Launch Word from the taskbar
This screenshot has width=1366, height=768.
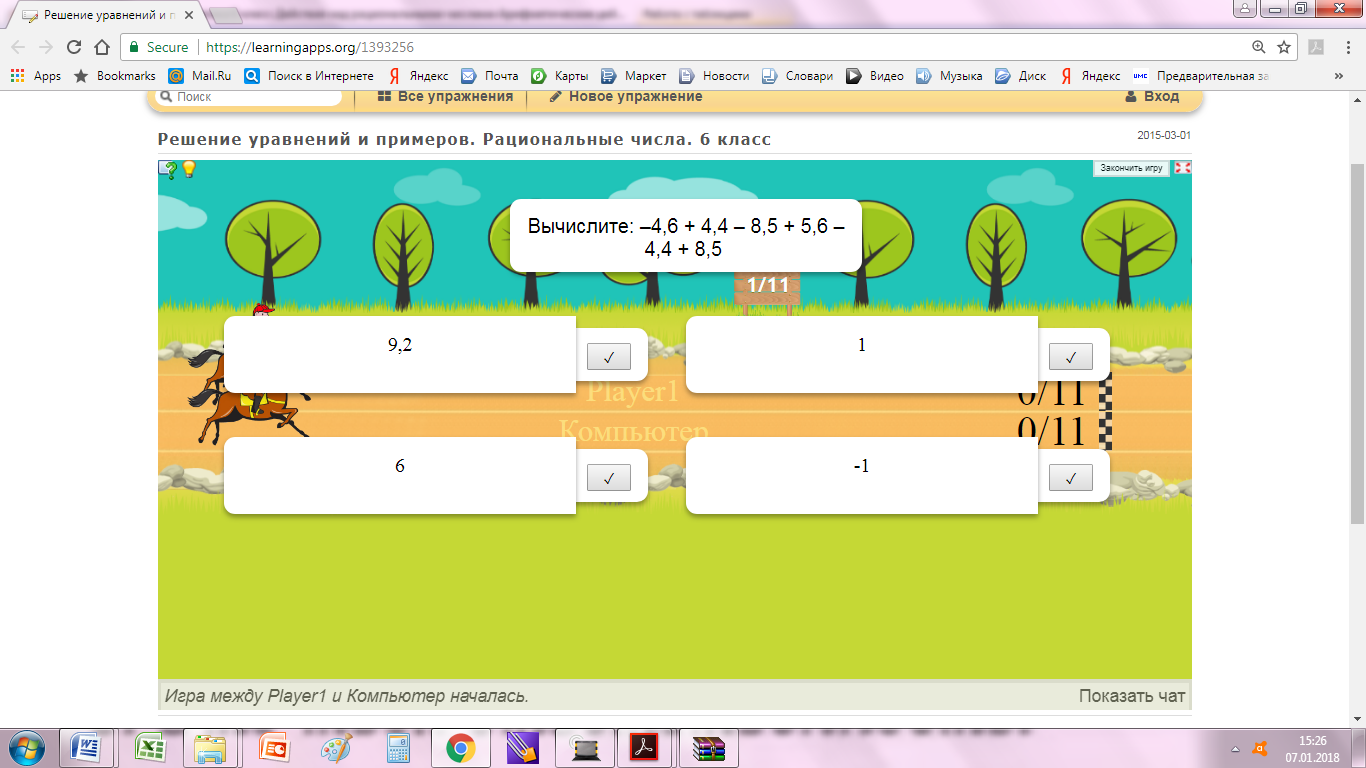[86, 747]
